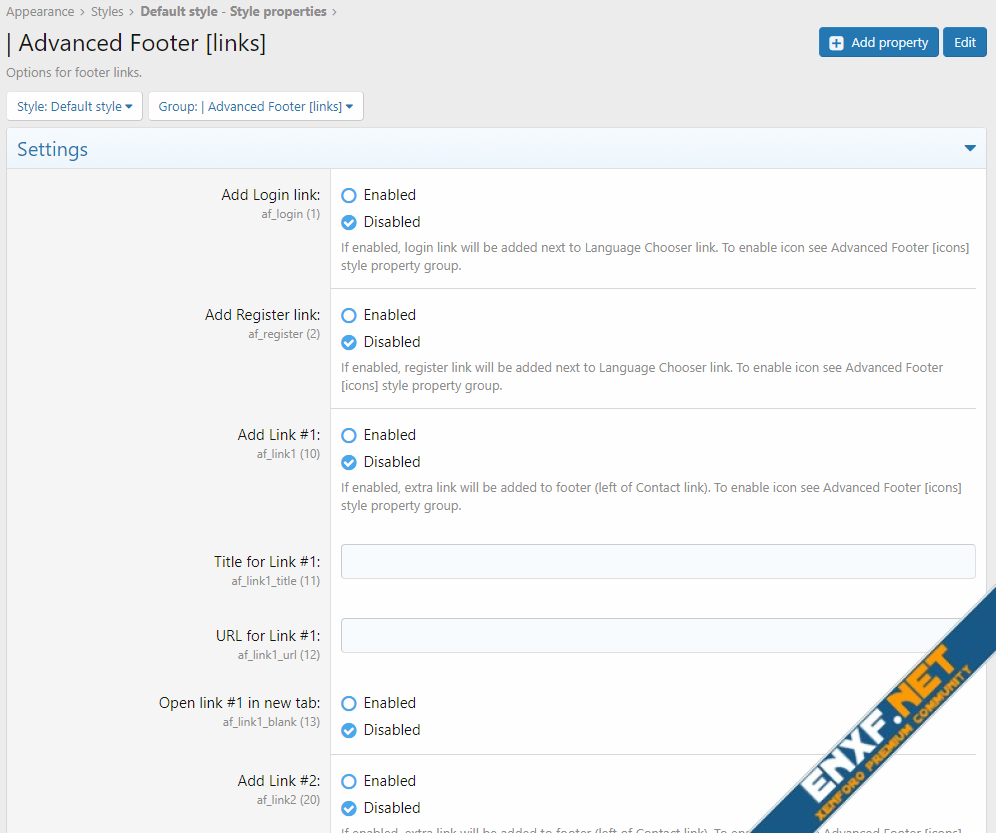The image size is (996, 833).
Task: Click the plus icon on Add property
Action: pyautogui.click(x=837, y=43)
